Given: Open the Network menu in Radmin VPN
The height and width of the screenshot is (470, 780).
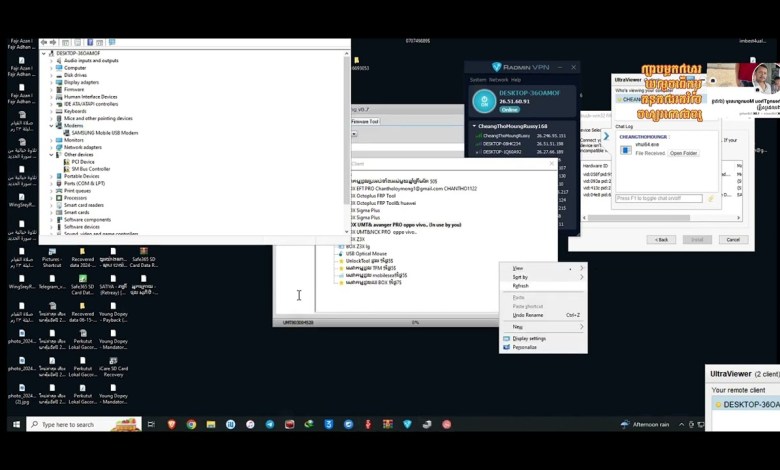Looking at the screenshot, I should (x=497, y=79).
